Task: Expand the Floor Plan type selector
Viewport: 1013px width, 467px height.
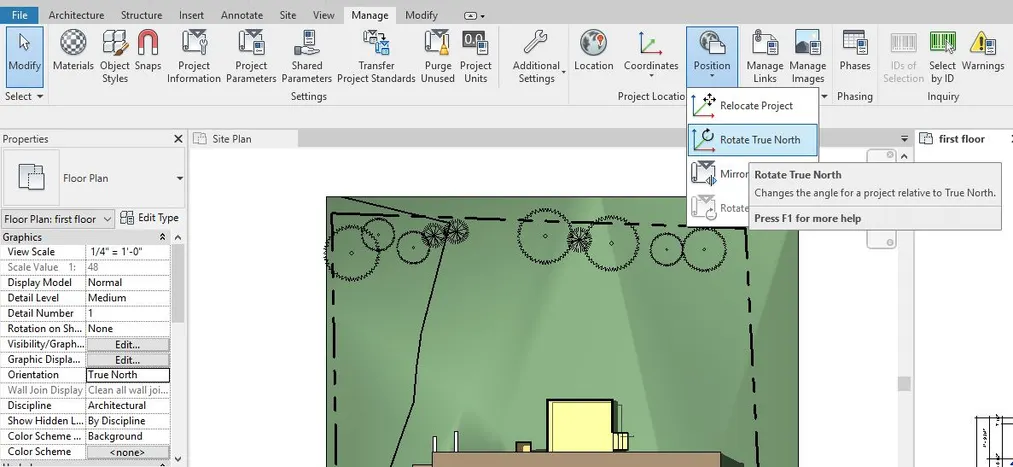Action: pos(180,179)
